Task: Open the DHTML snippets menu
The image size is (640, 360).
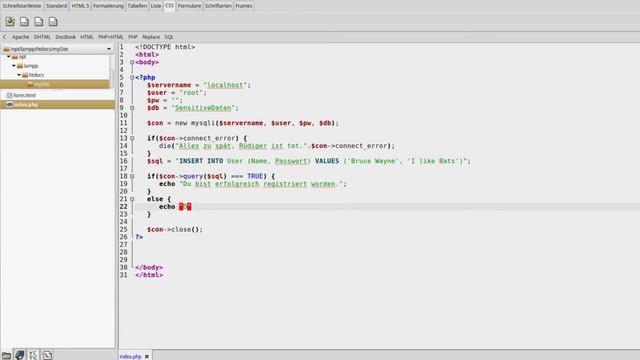Action: (x=42, y=37)
